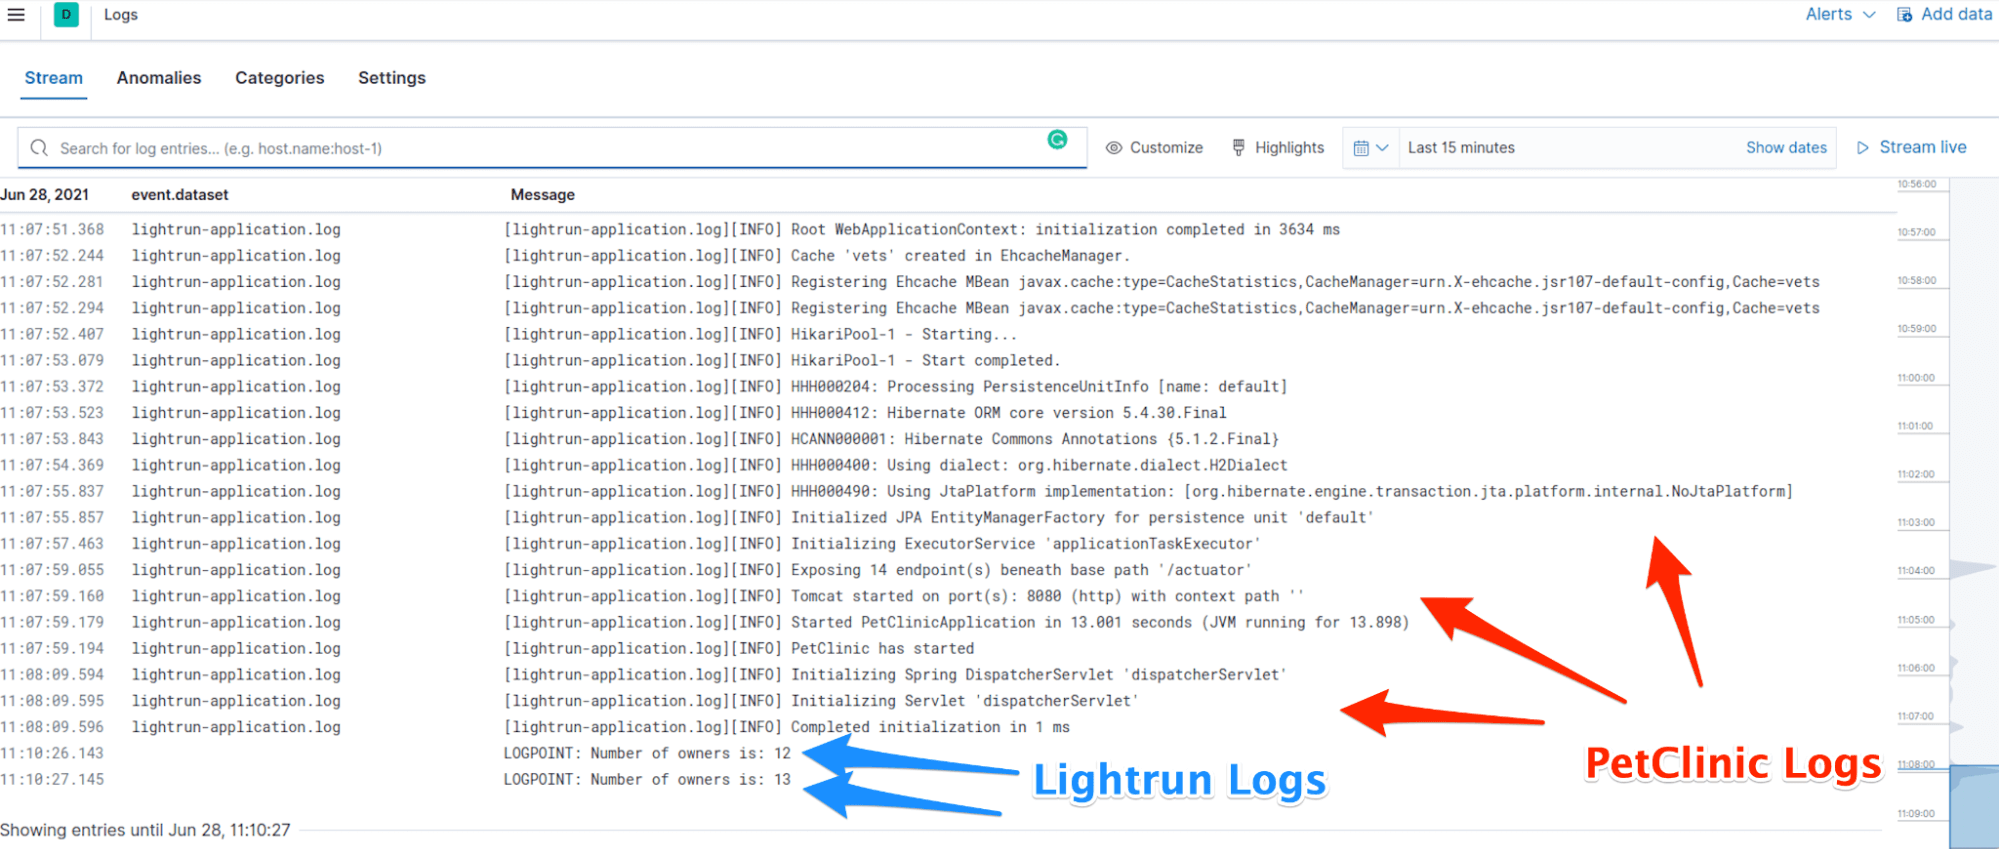1999x850 pixels.
Task: Click the Add data link
Action: [x=1956, y=15]
